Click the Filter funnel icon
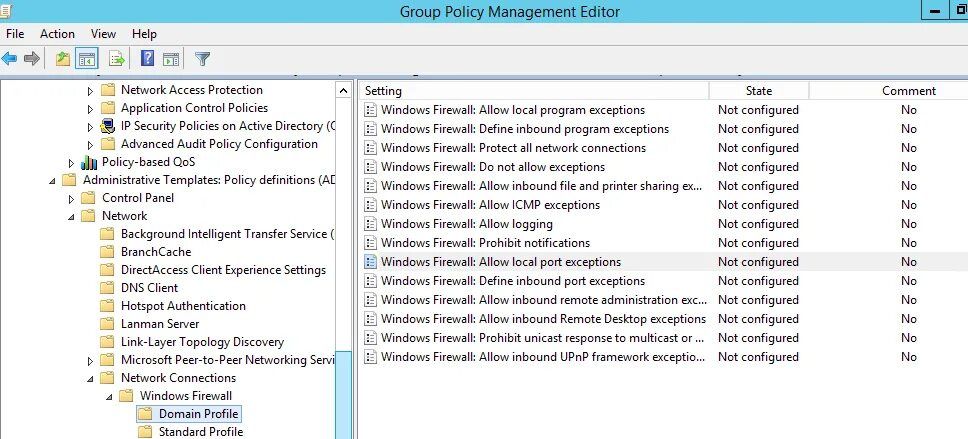This screenshot has width=968, height=439. point(202,59)
